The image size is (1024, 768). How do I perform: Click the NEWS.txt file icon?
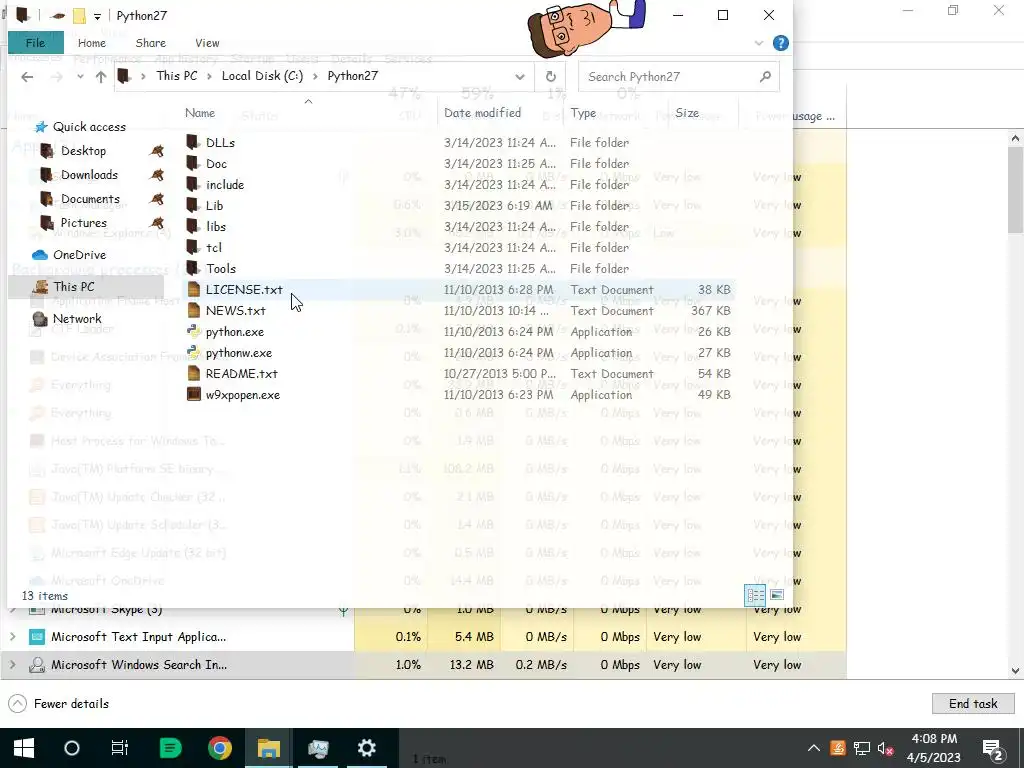(x=193, y=310)
